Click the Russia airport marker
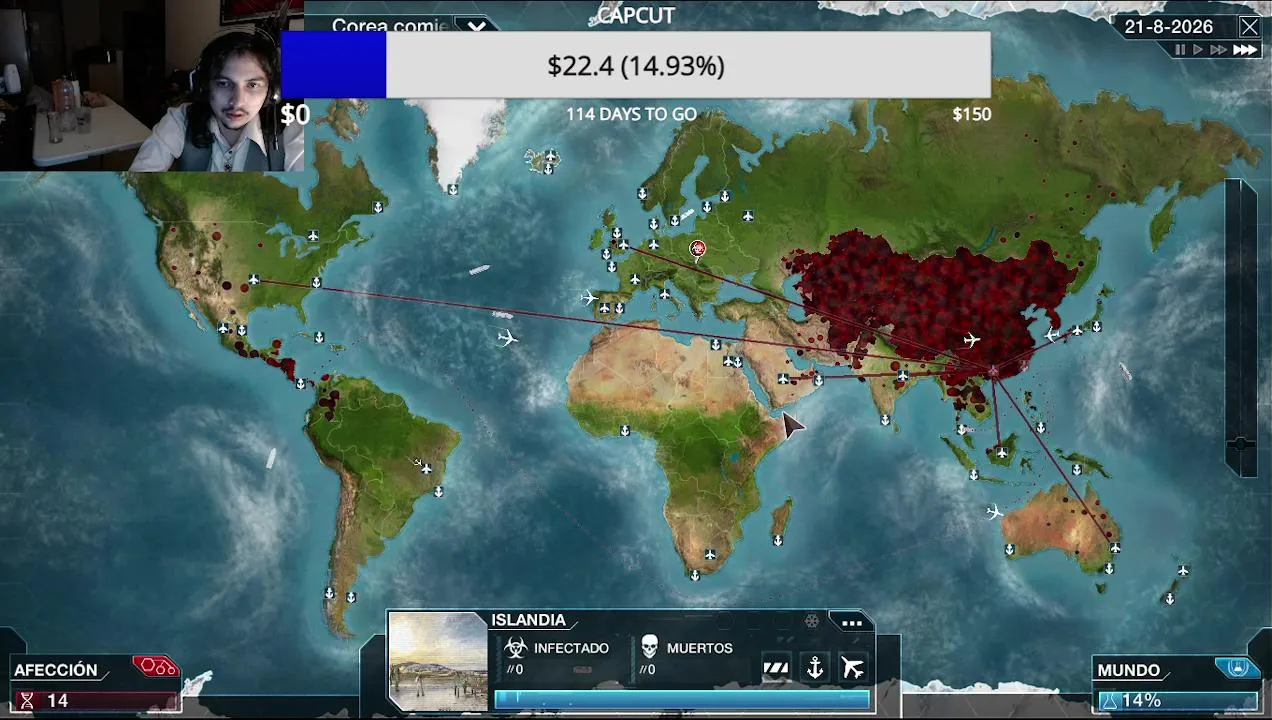The height and width of the screenshot is (720, 1272). click(748, 216)
